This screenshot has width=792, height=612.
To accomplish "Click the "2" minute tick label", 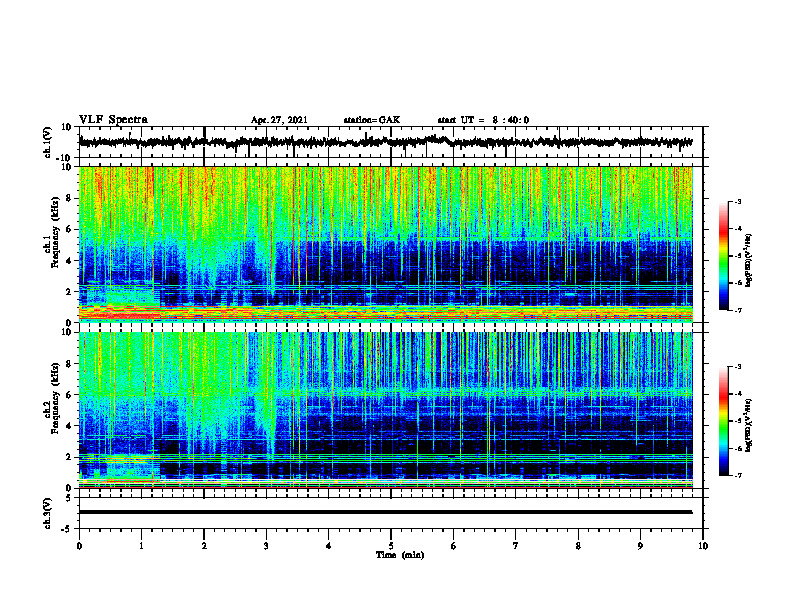I will pyautogui.click(x=204, y=546).
